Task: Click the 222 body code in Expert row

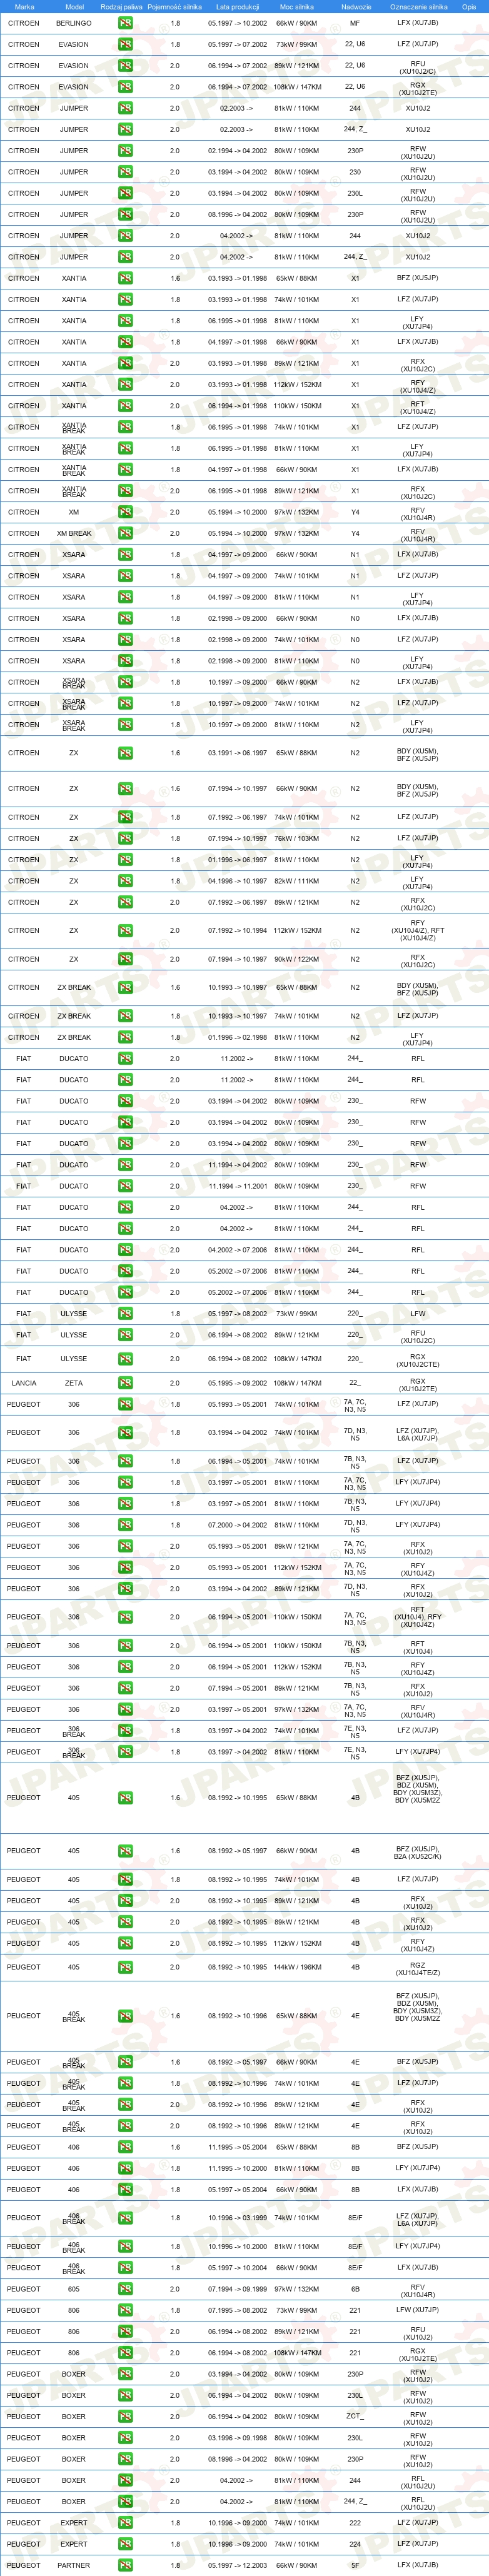Action: point(355,2523)
